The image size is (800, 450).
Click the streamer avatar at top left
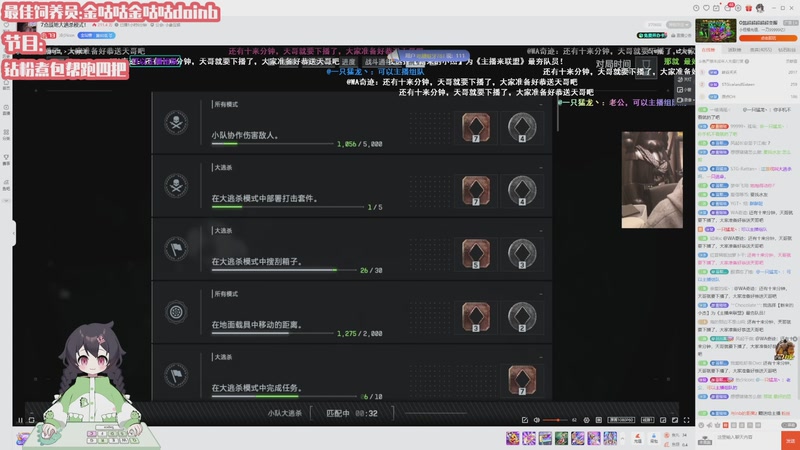pyautogui.click(x=27, y=28)
